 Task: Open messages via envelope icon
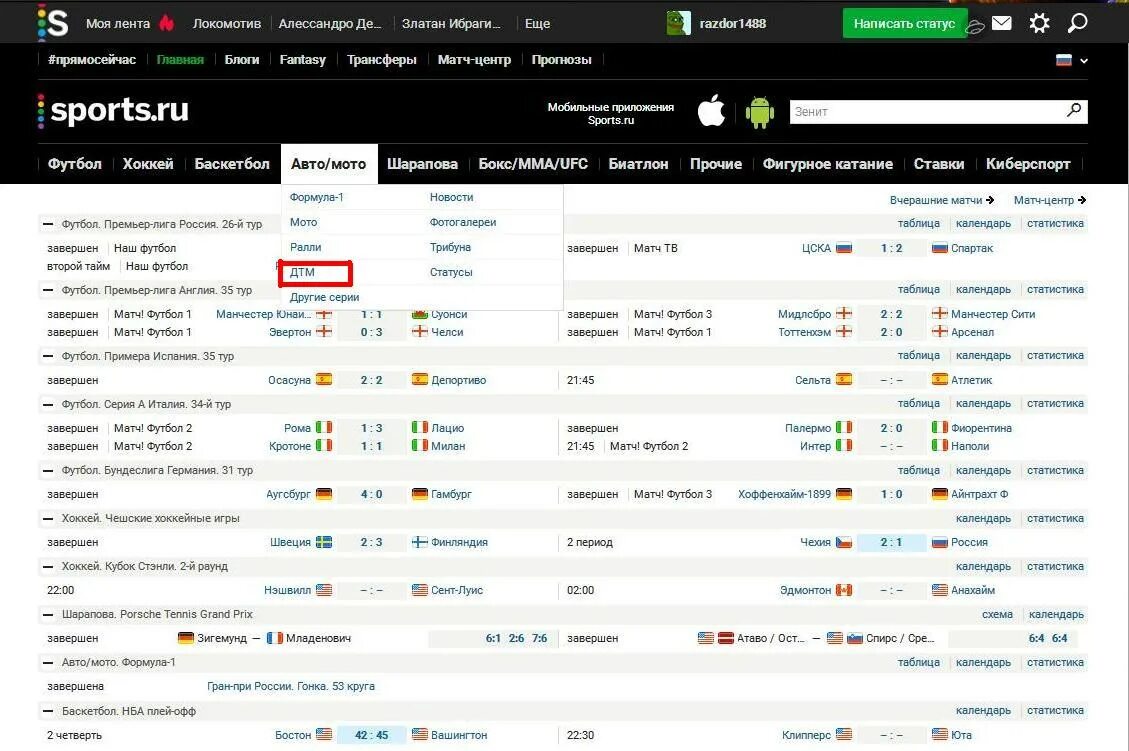(x=1002, y=23)
